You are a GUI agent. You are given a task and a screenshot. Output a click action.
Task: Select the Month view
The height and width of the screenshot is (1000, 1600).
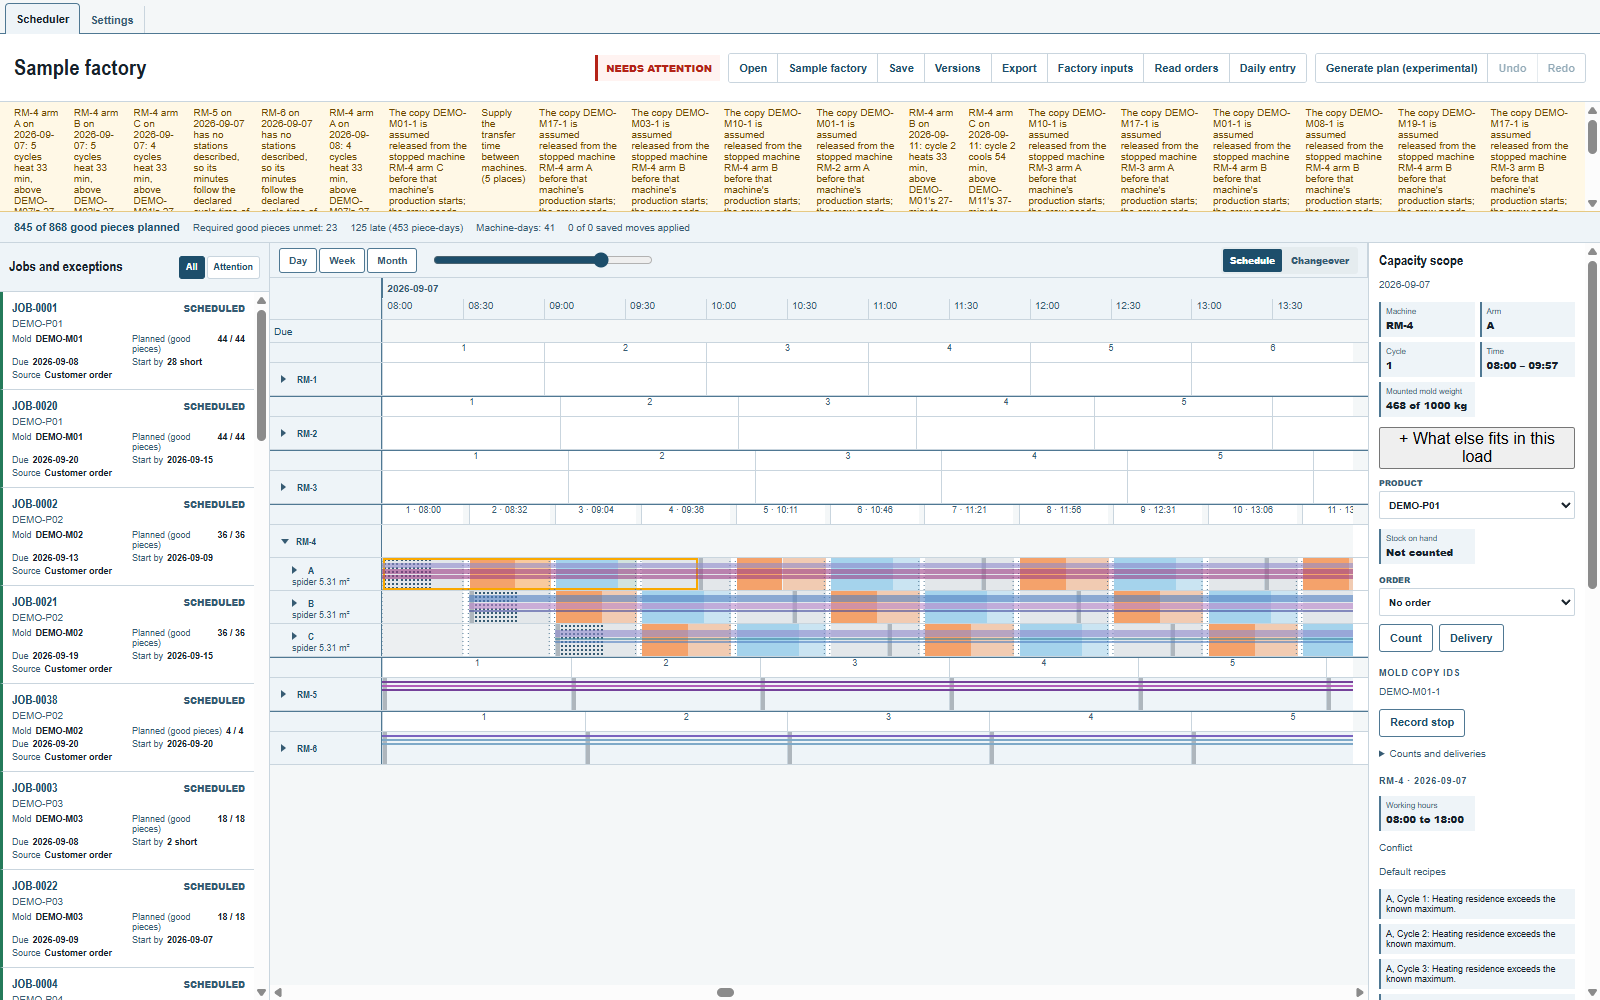392,261
